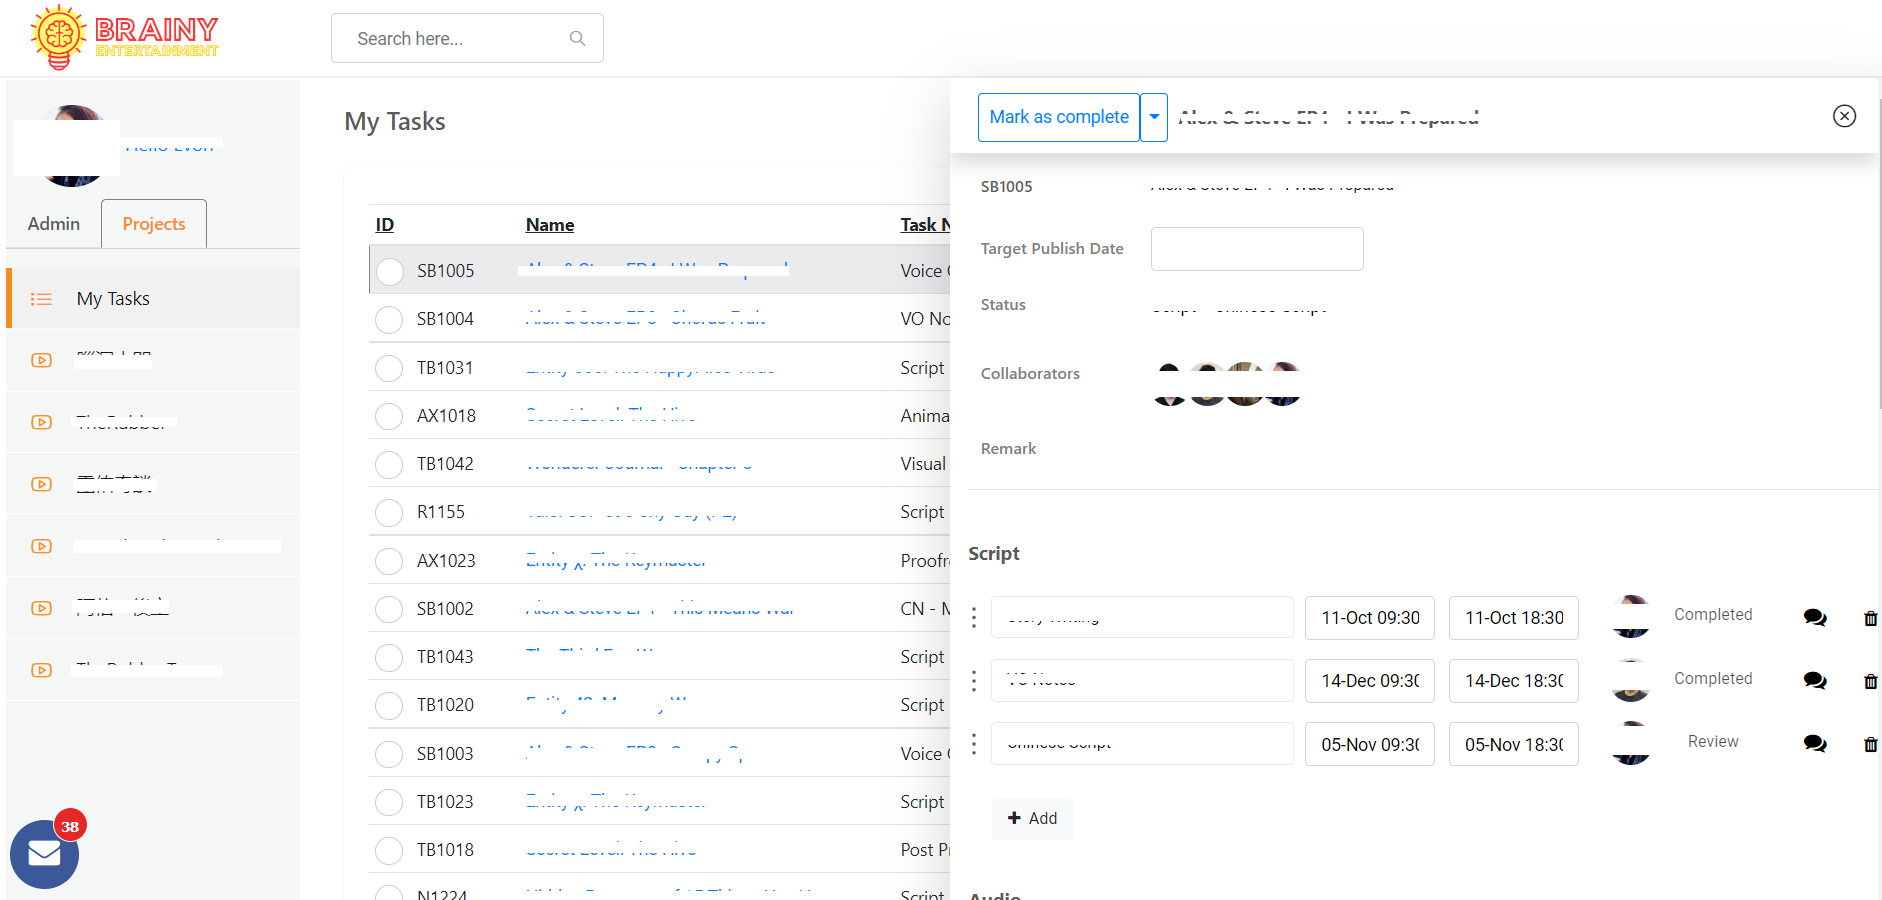Open comments for the 11-Oct script row
This screenshot has width=1882, height=900.
tap(1815, 618)
